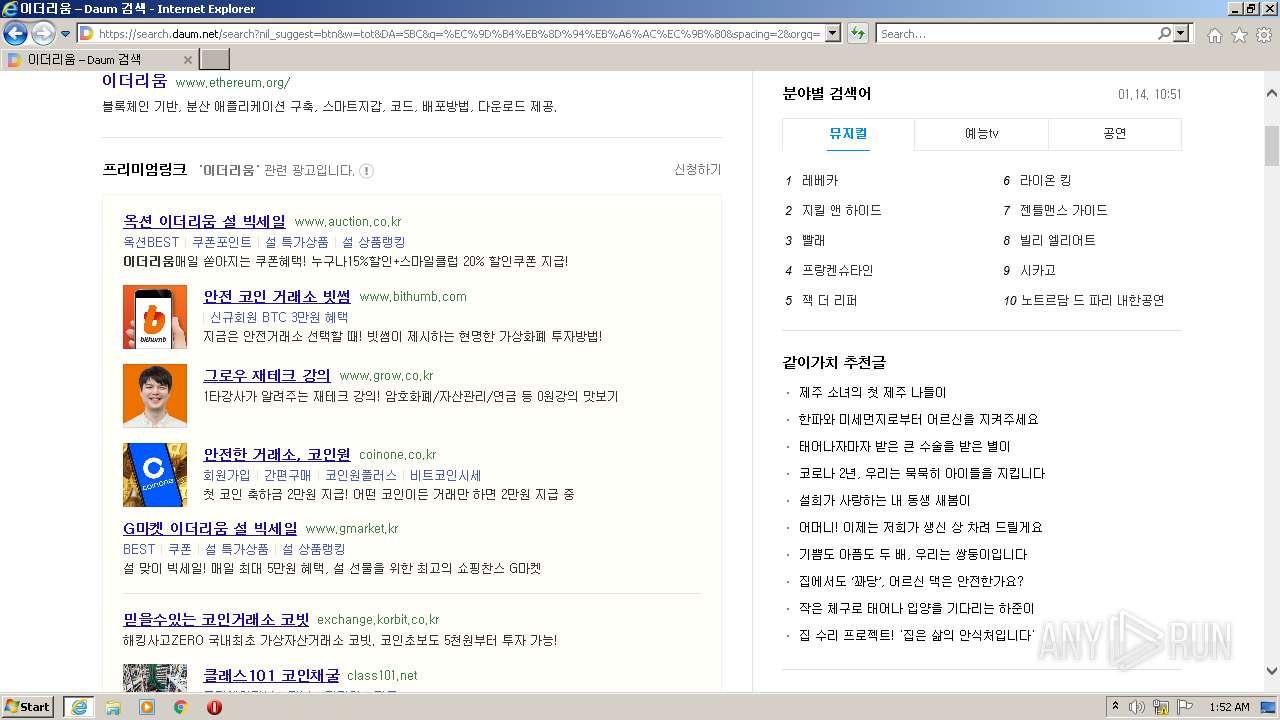Click ranking item 라이온 킹
Image resolution: width=1280 pixels, height=720 pixels.
click(1045, 181)
